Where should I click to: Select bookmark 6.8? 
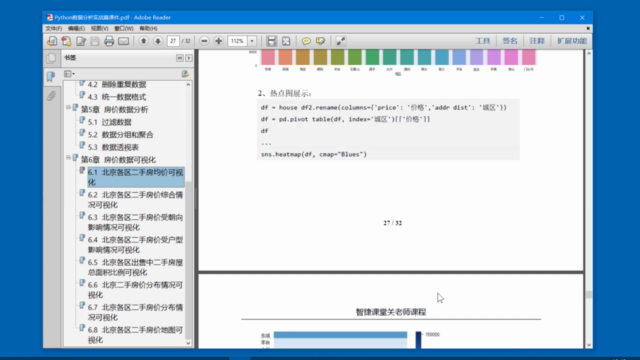coord(136,334)
